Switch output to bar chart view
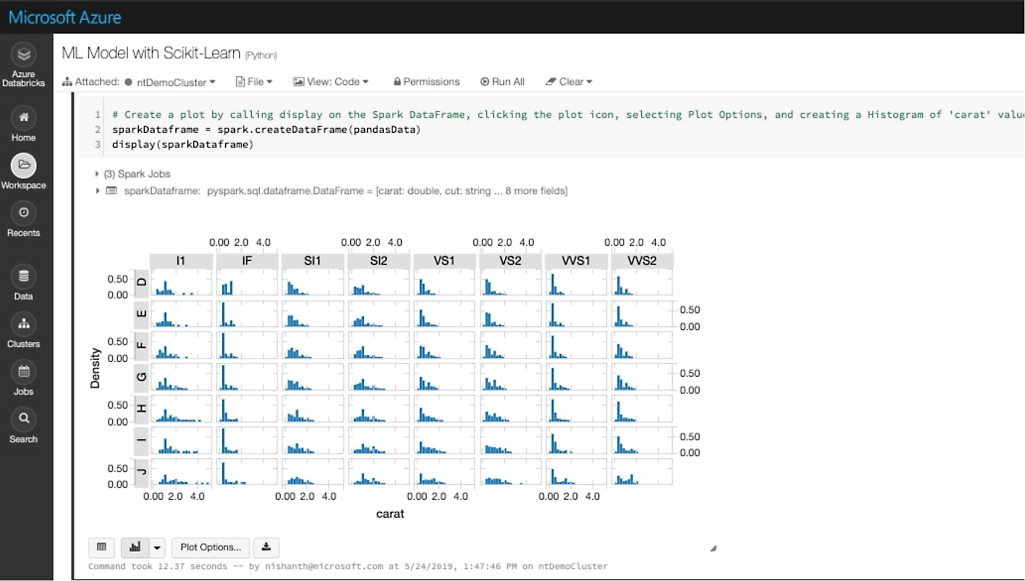 click(x=134, y=547)
